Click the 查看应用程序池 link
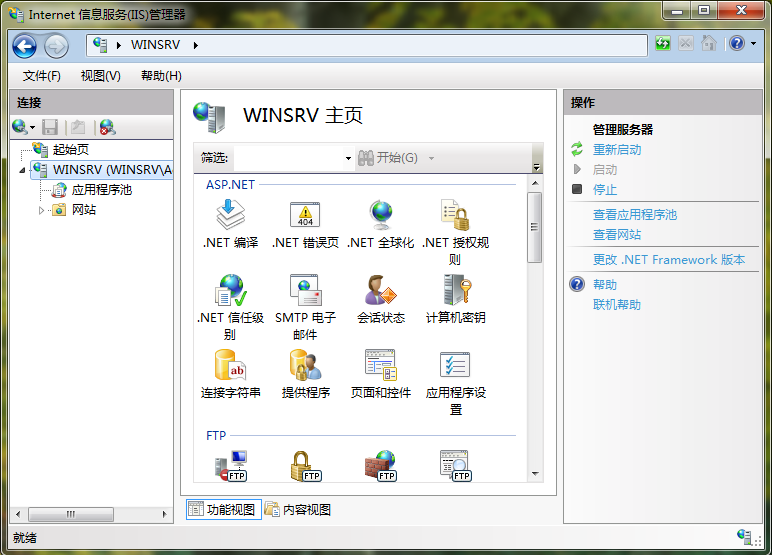The width and height of the screenshot is (772, 555). [x=635, y=215]
